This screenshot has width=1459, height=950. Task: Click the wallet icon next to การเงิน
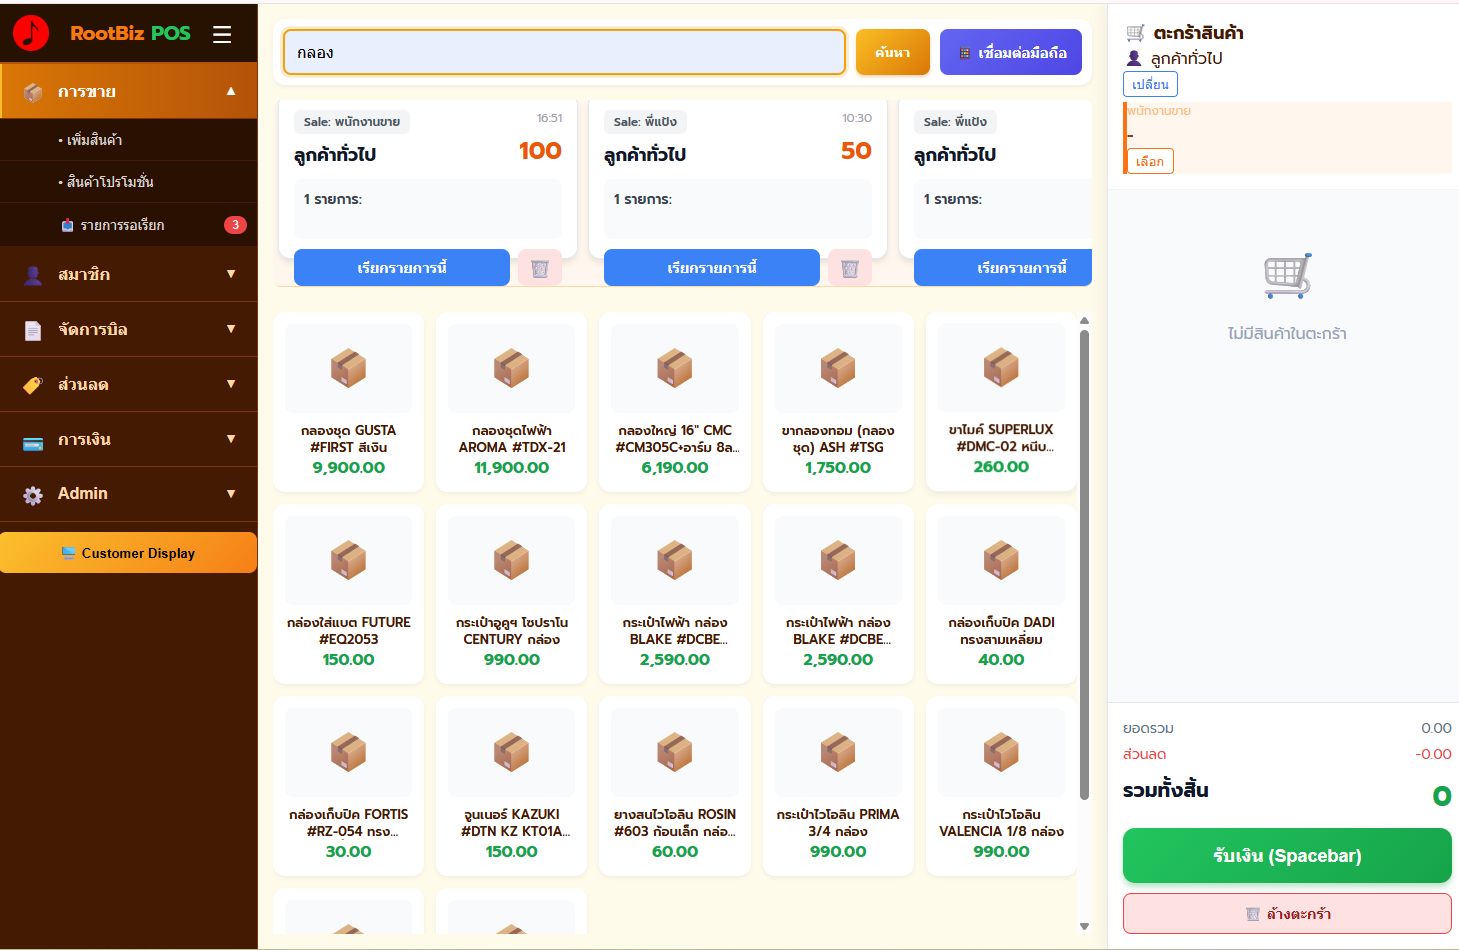pos(32,439)
